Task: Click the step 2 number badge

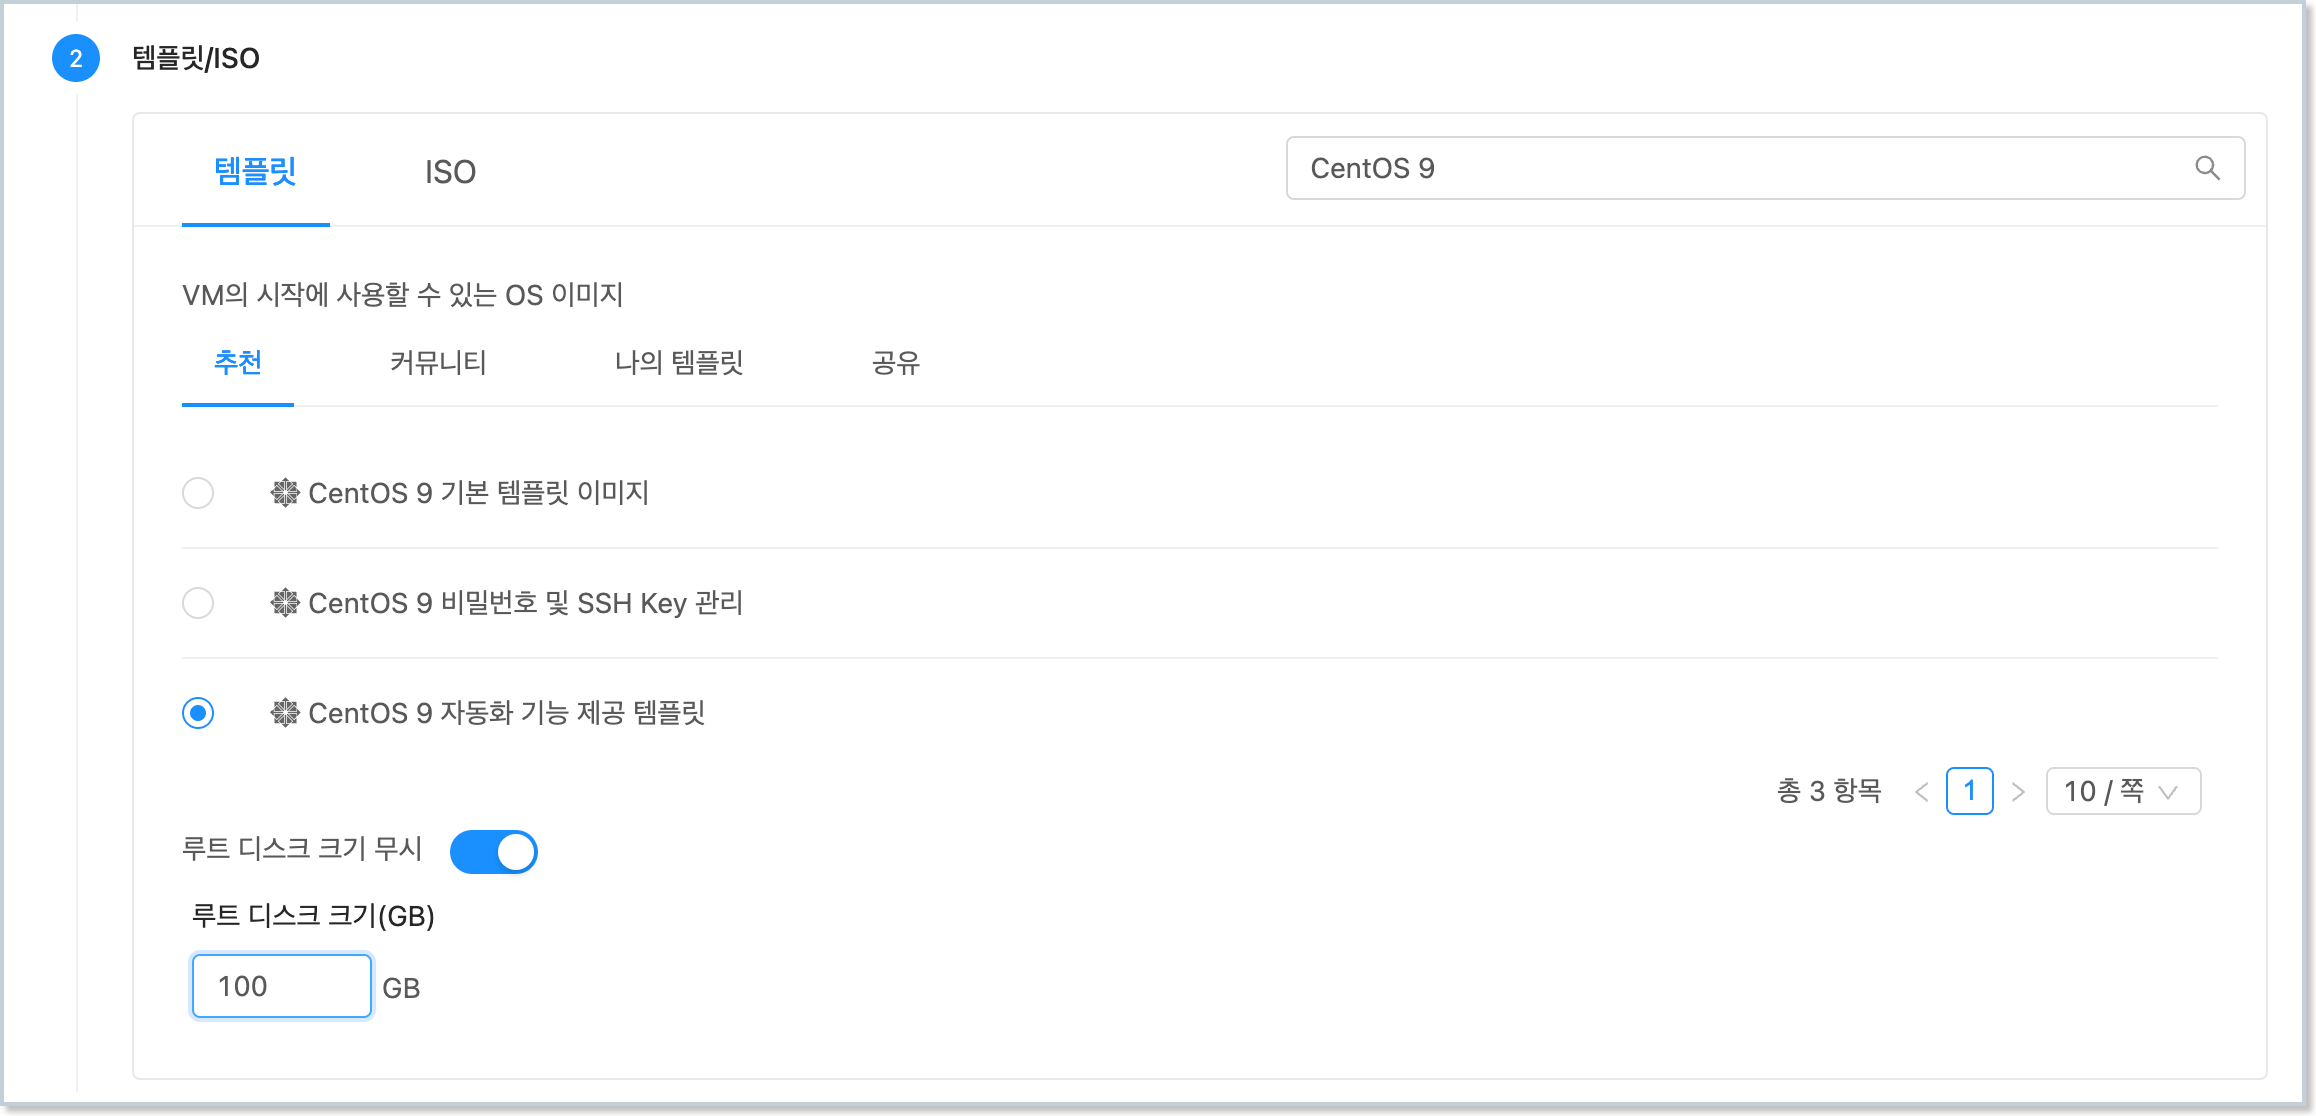Action: tap(74, 58)
